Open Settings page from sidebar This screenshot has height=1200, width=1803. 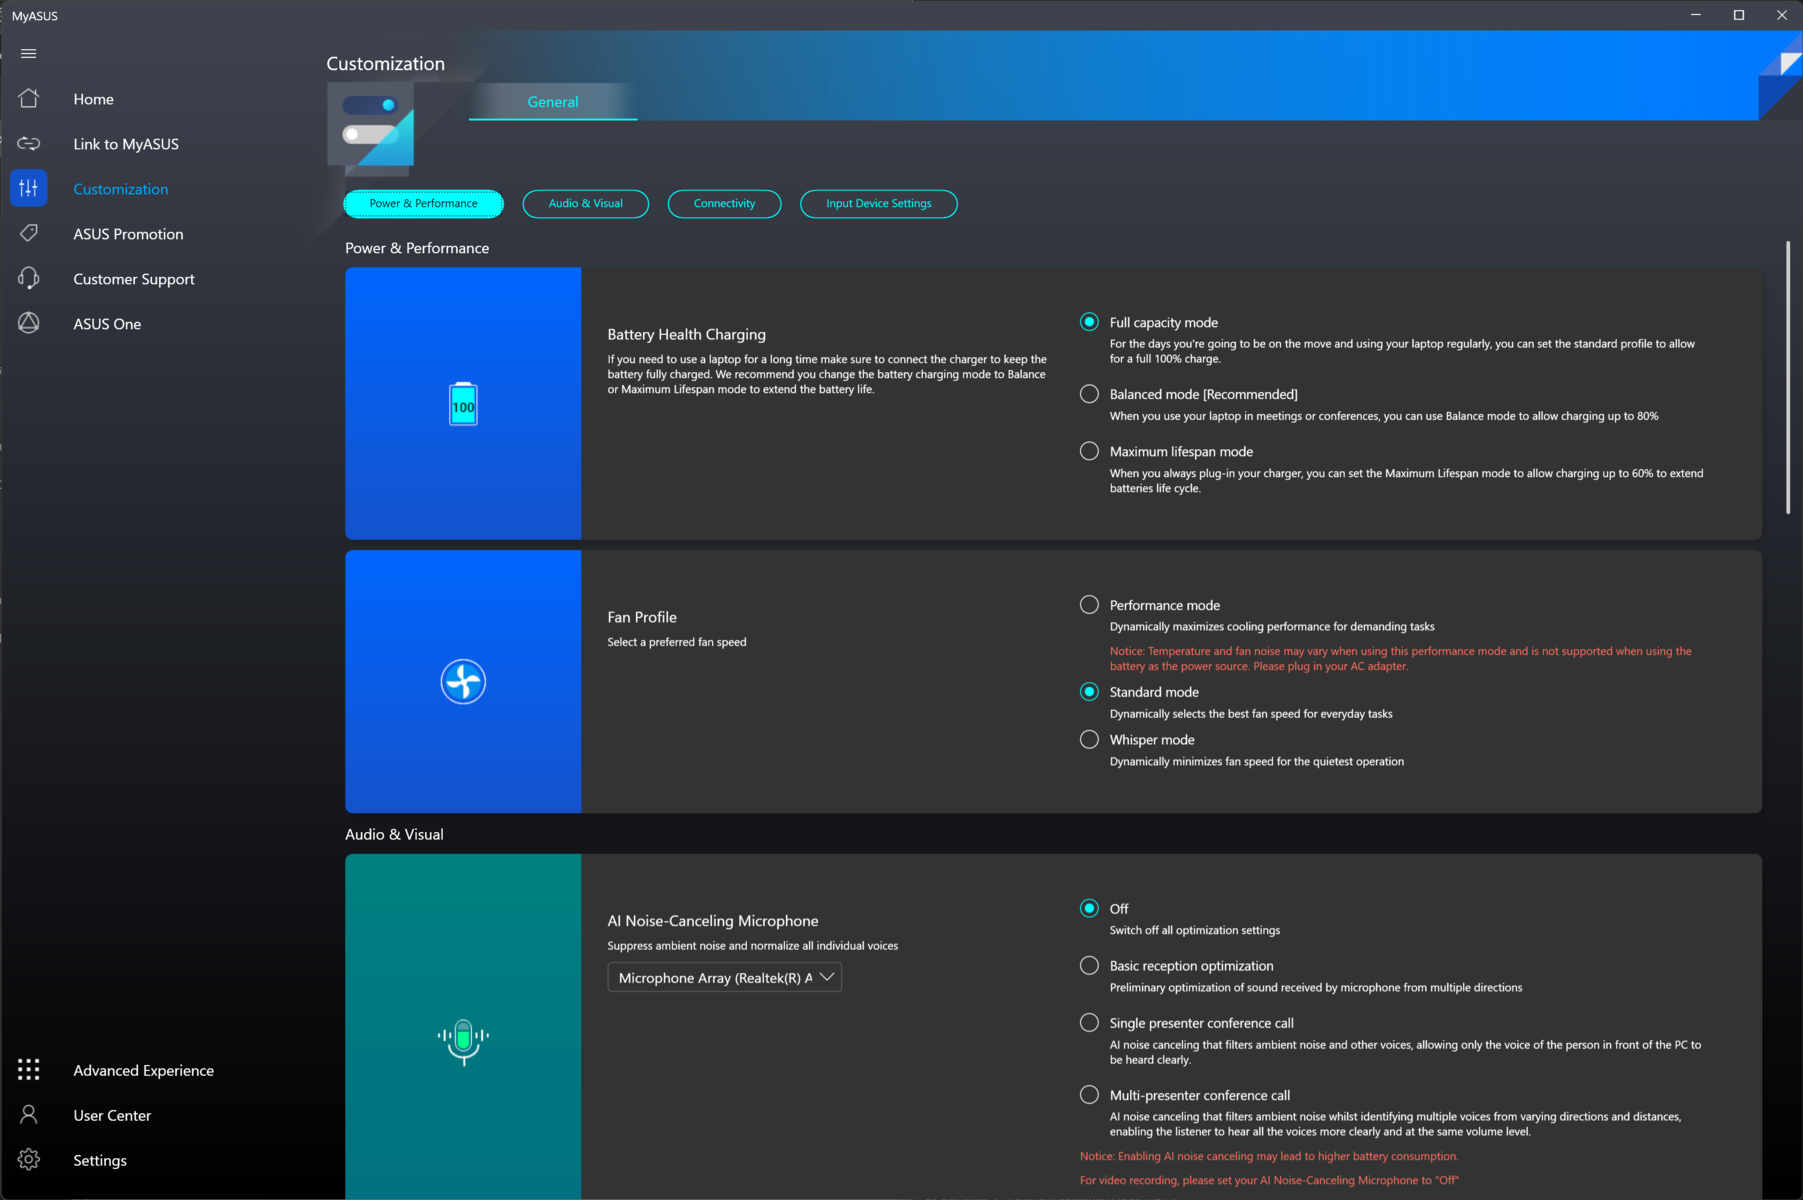[100, 1160]
